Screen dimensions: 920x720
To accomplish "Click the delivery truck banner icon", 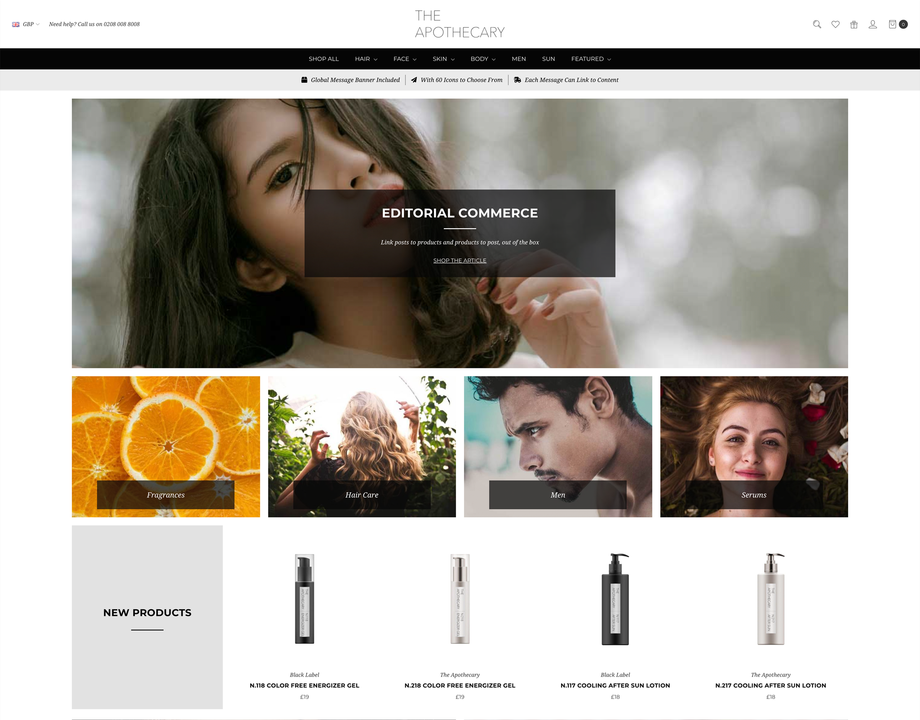I will [x=518, y=80].
